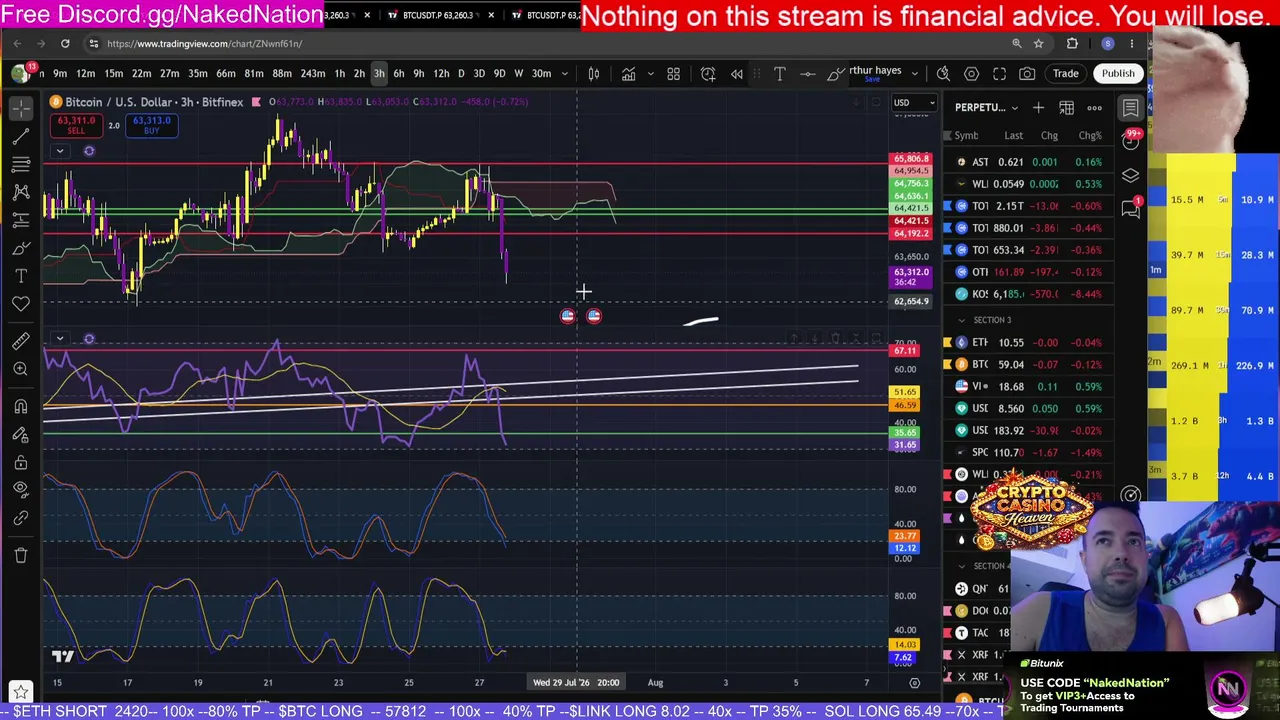Screen dimensions: 1280x720
Task: Bookmark this page with the star icon
Action: (x=1038, y=43)
